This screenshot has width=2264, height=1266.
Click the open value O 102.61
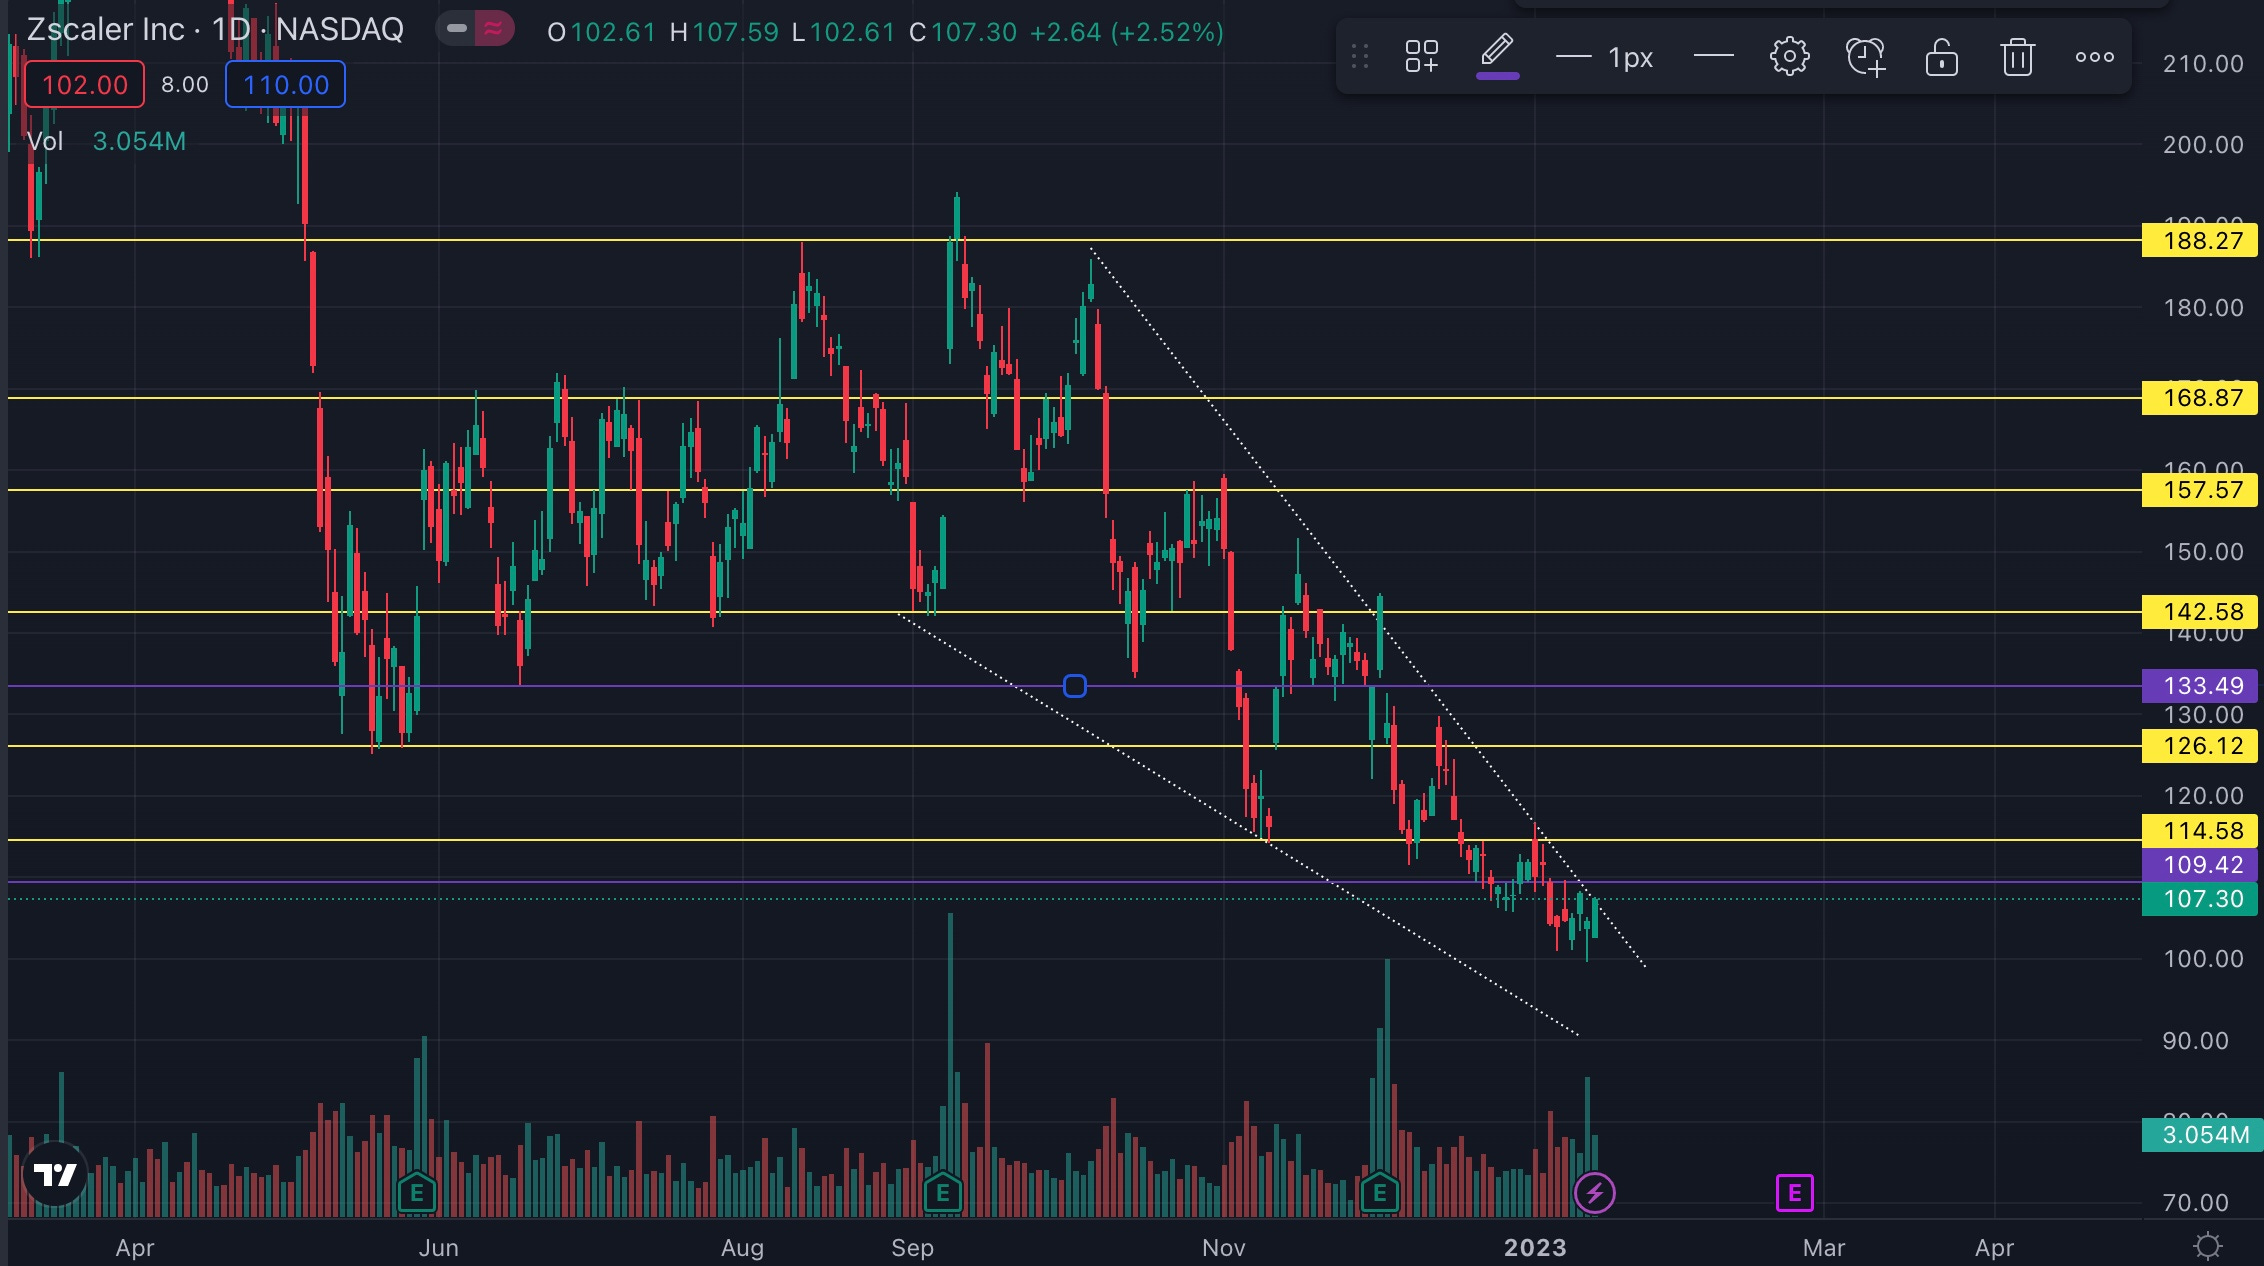601,32
